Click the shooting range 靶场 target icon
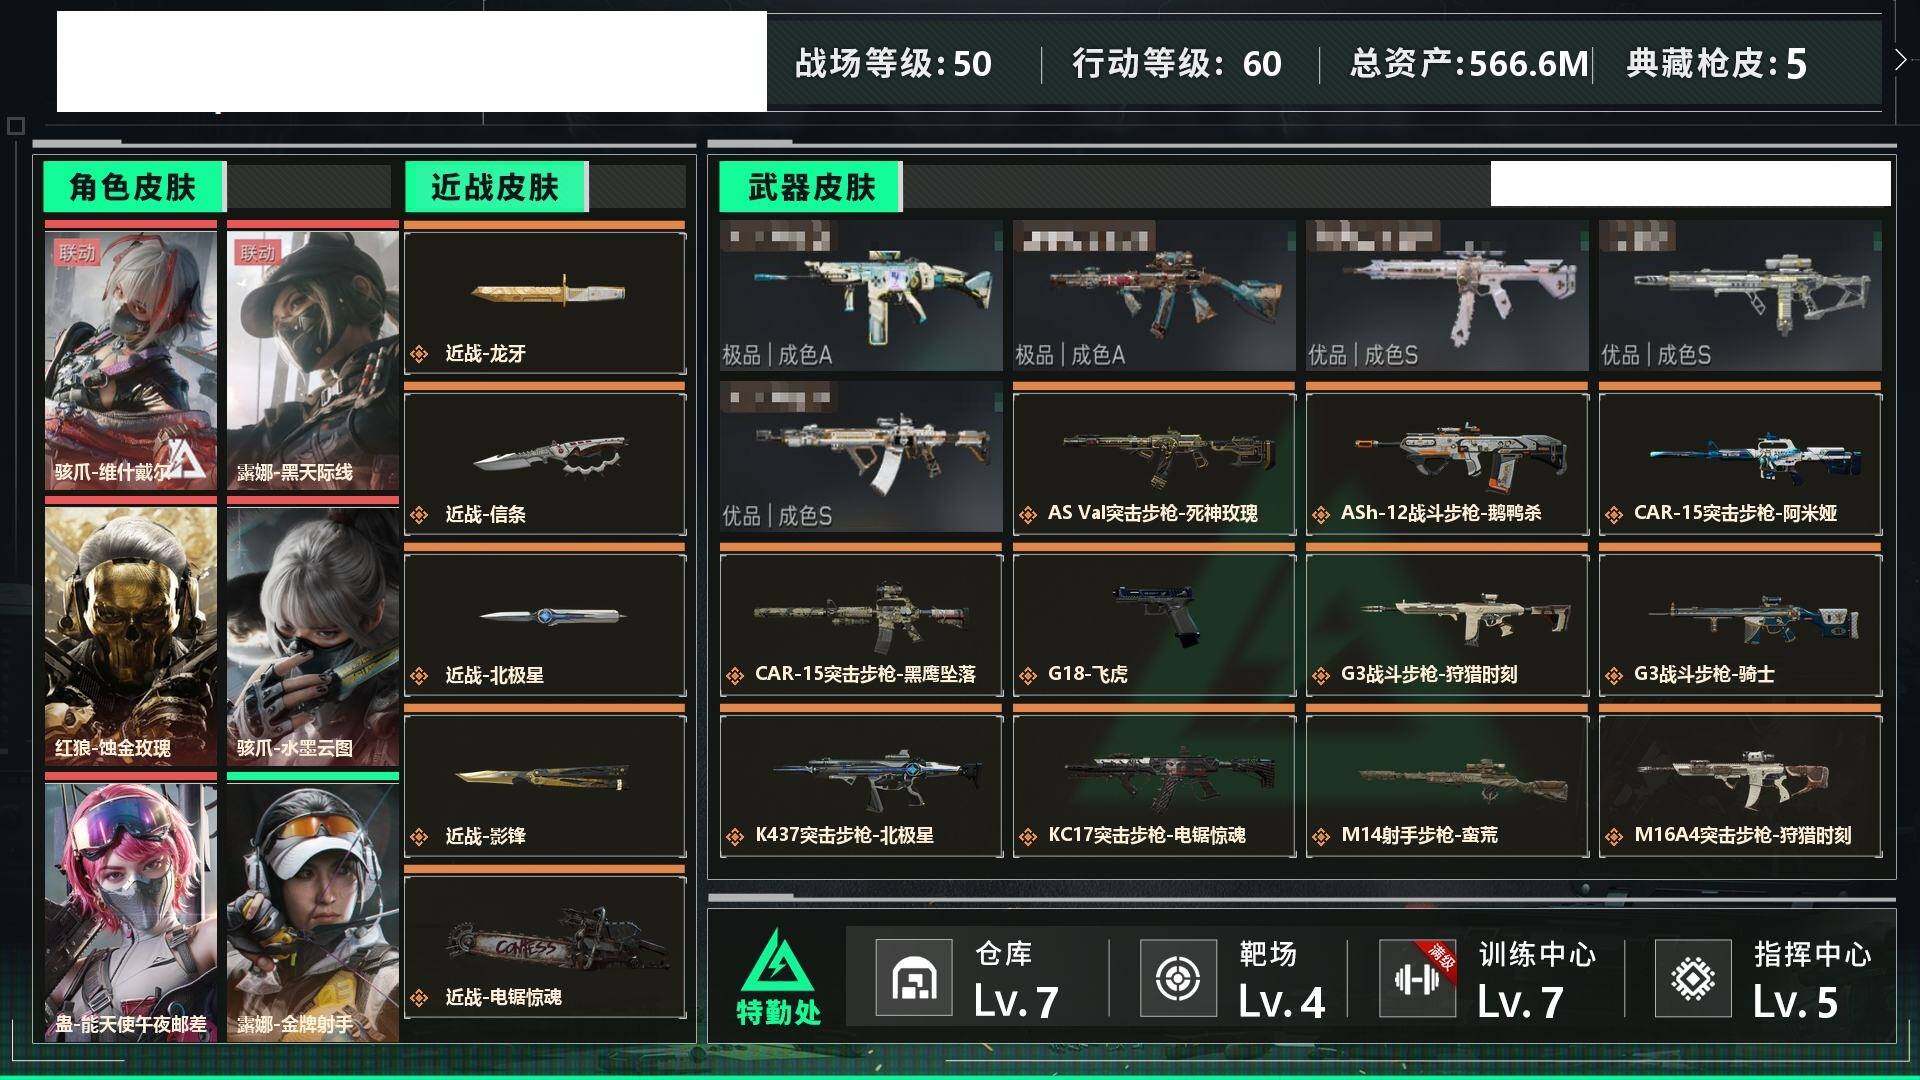1920x1080 pixels. (1178, 978)
